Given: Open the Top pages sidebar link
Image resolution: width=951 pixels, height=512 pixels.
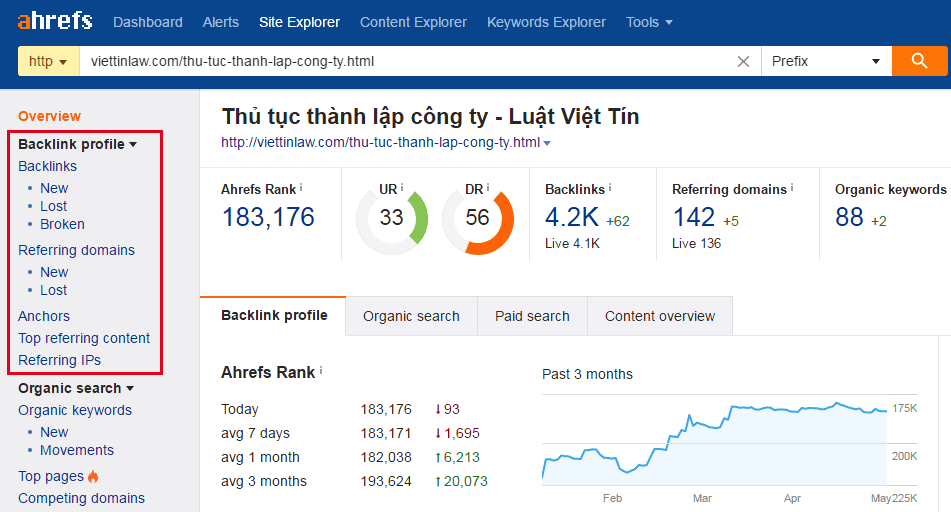Looking at the screenshot, I should [51, 476].
